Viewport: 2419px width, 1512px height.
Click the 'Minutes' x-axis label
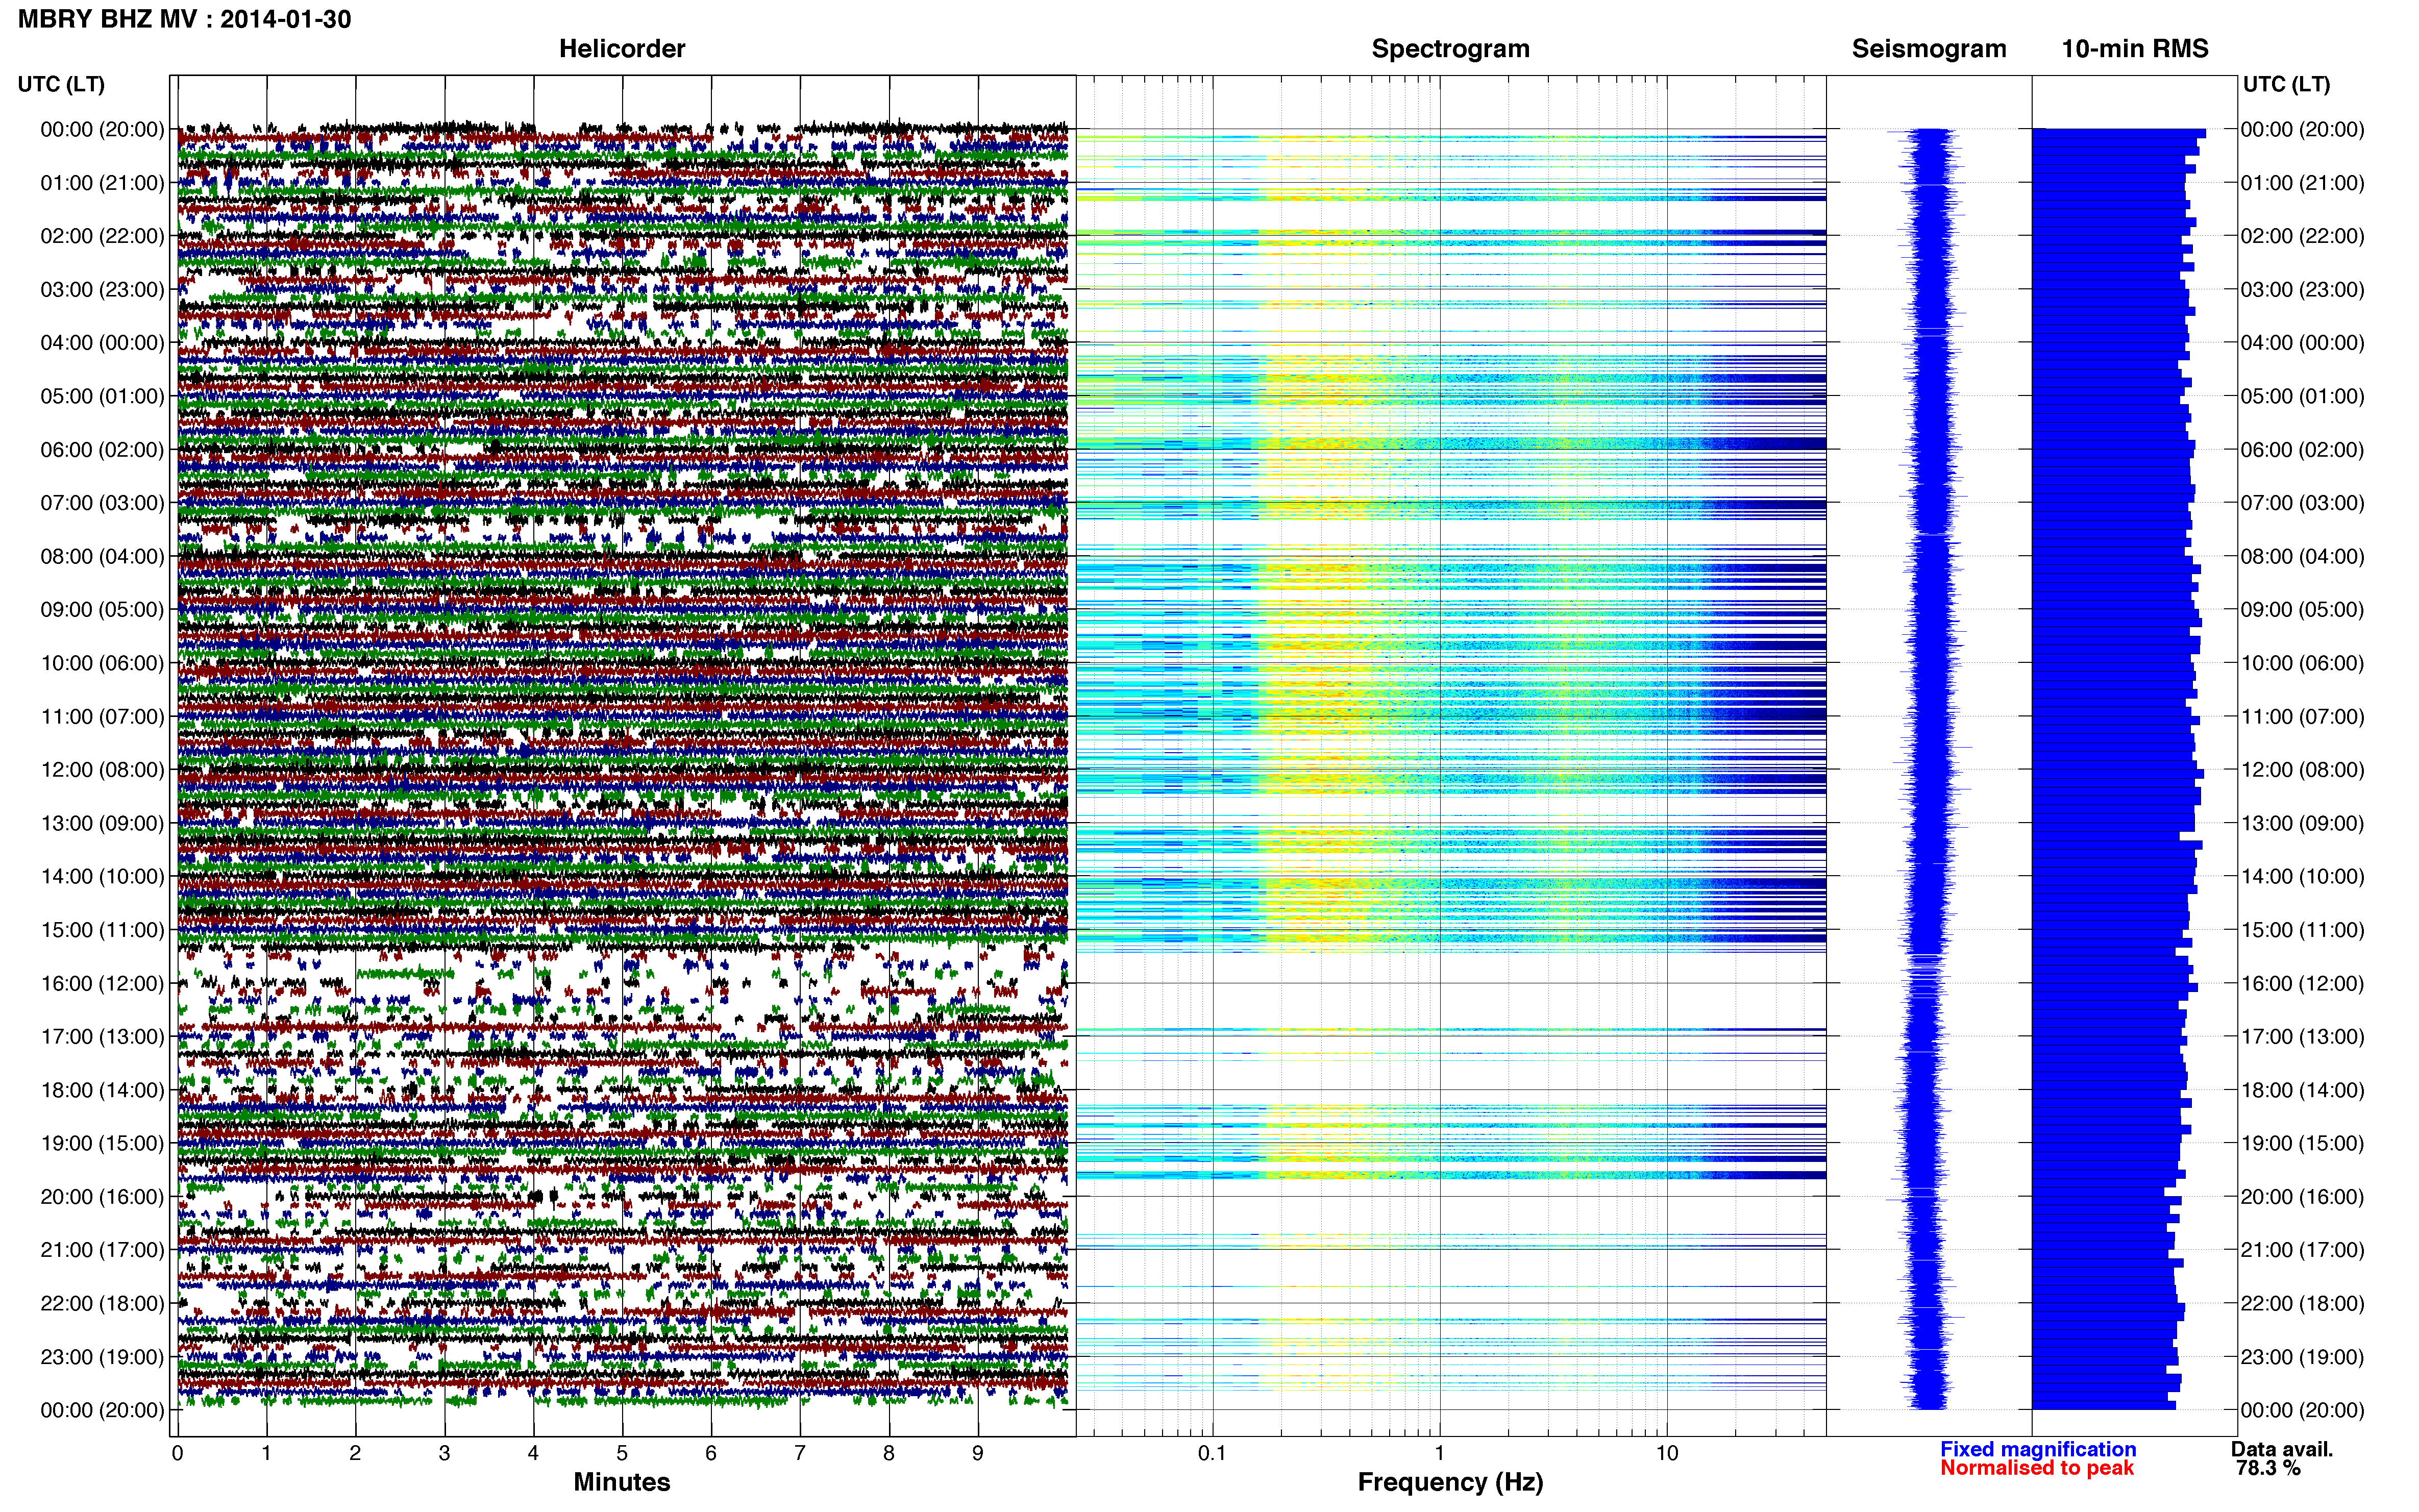tap(622, 1482)
